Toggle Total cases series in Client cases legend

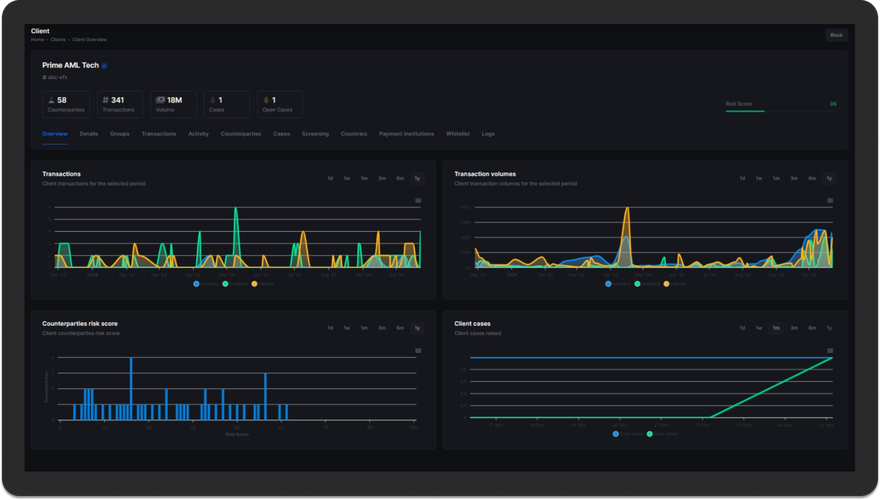(x=628, y=434)
